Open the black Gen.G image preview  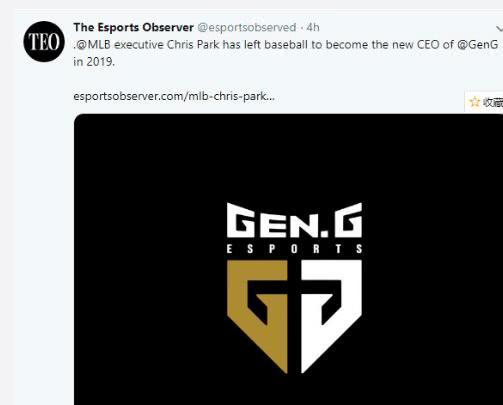(288, 259)
